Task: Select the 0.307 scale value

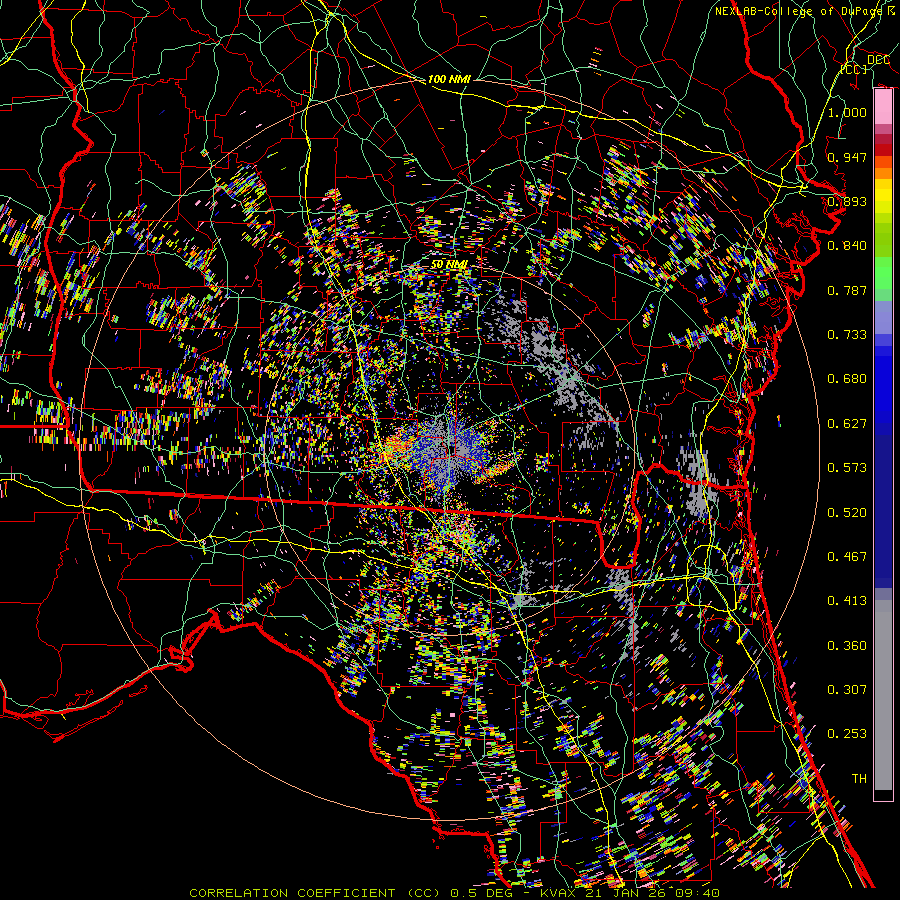Action: [x=847, y=689]
